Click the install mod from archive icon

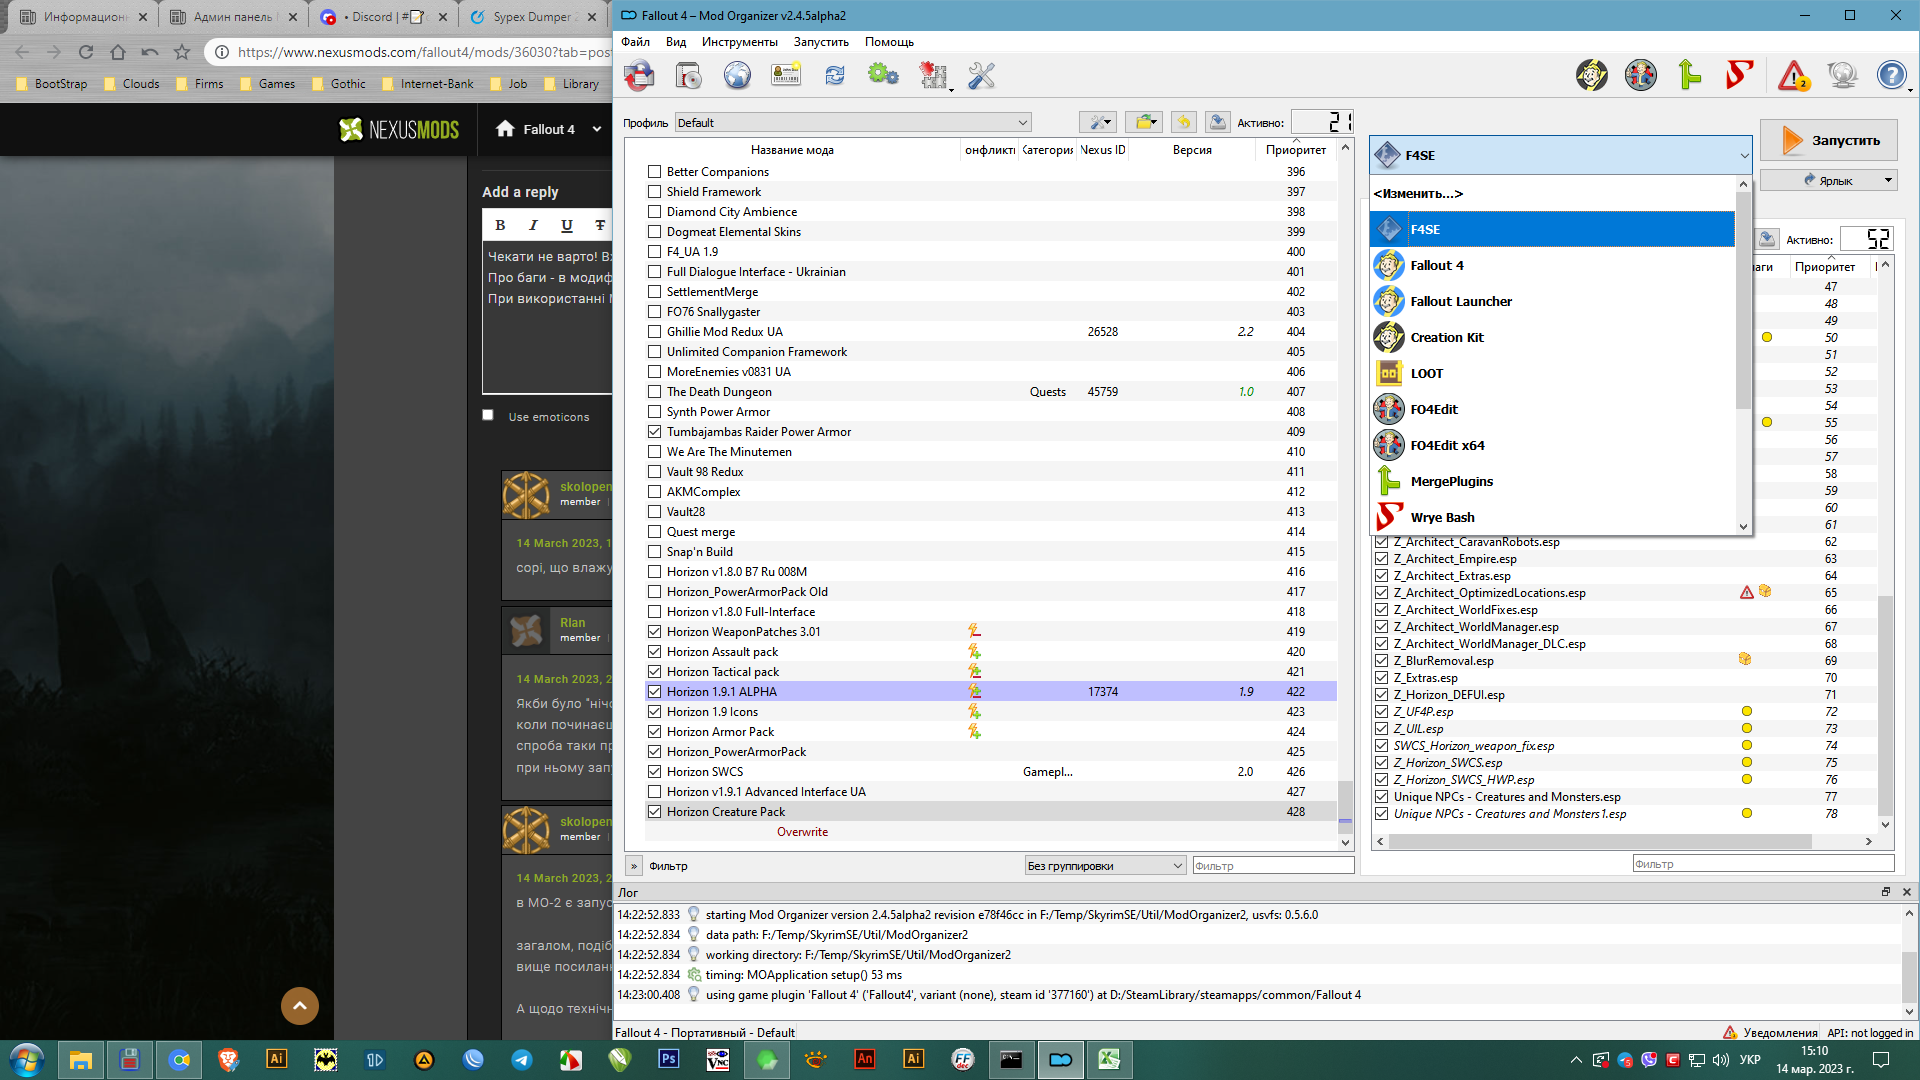click(x=639, y=75)
